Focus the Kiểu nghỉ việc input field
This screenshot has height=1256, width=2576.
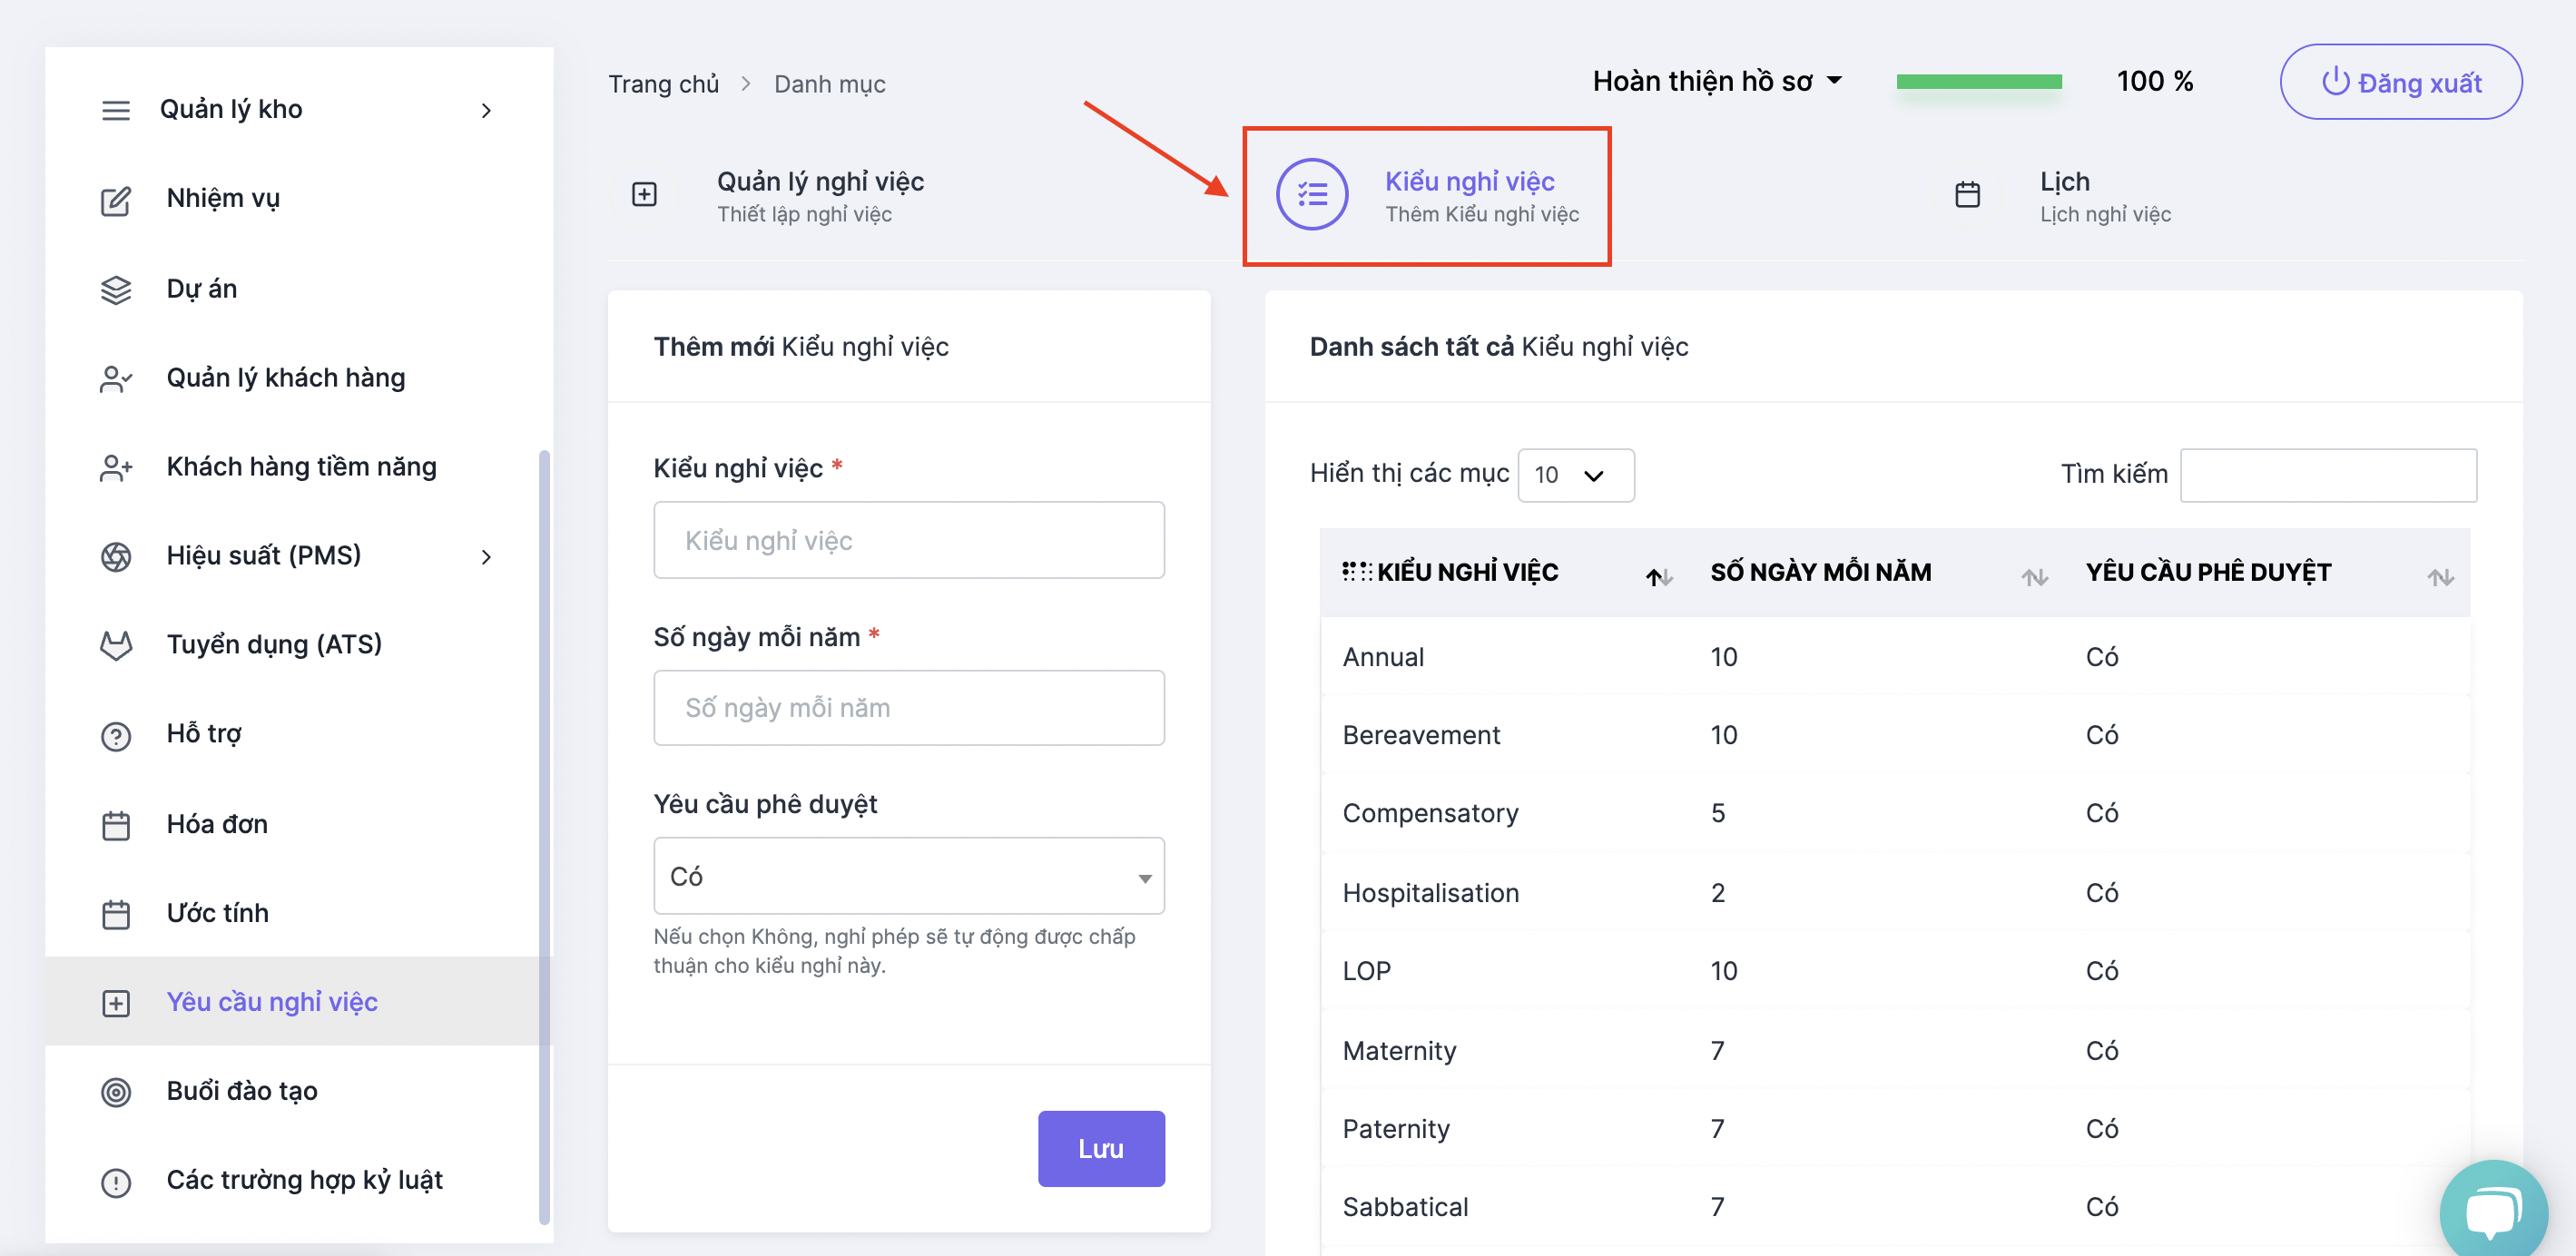tap(909, 540)
